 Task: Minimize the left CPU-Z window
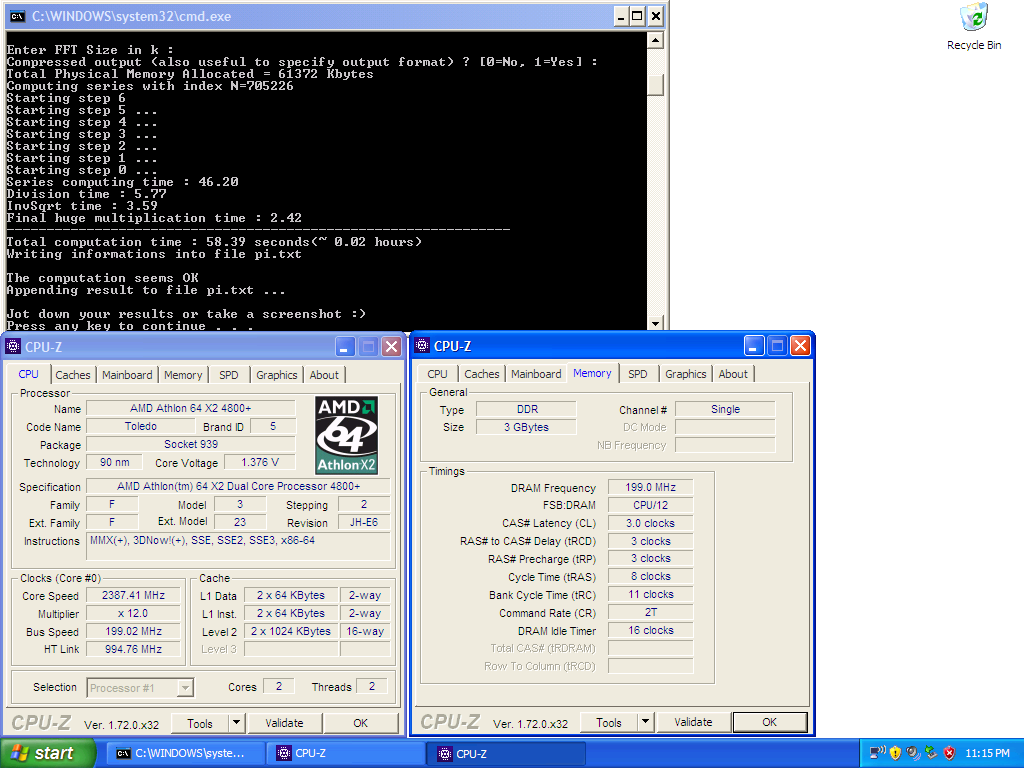(x=345, y=346)
